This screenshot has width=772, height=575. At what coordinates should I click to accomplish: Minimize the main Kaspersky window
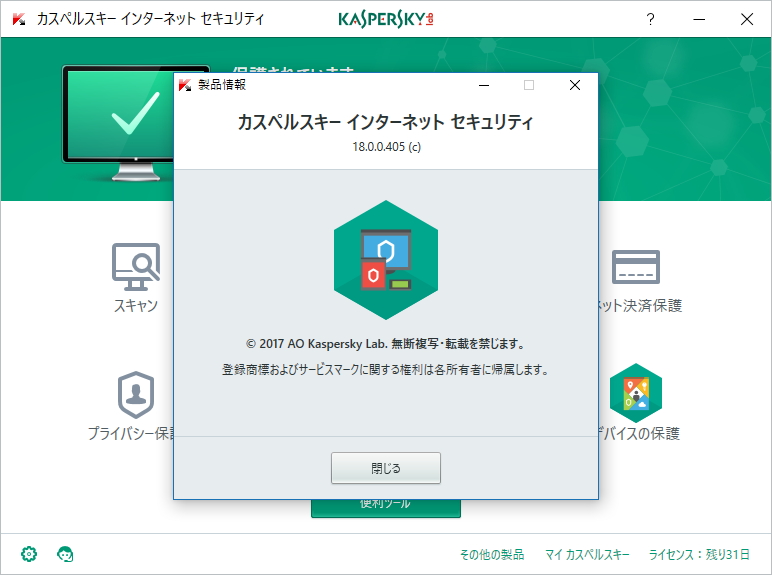point(699,19)
